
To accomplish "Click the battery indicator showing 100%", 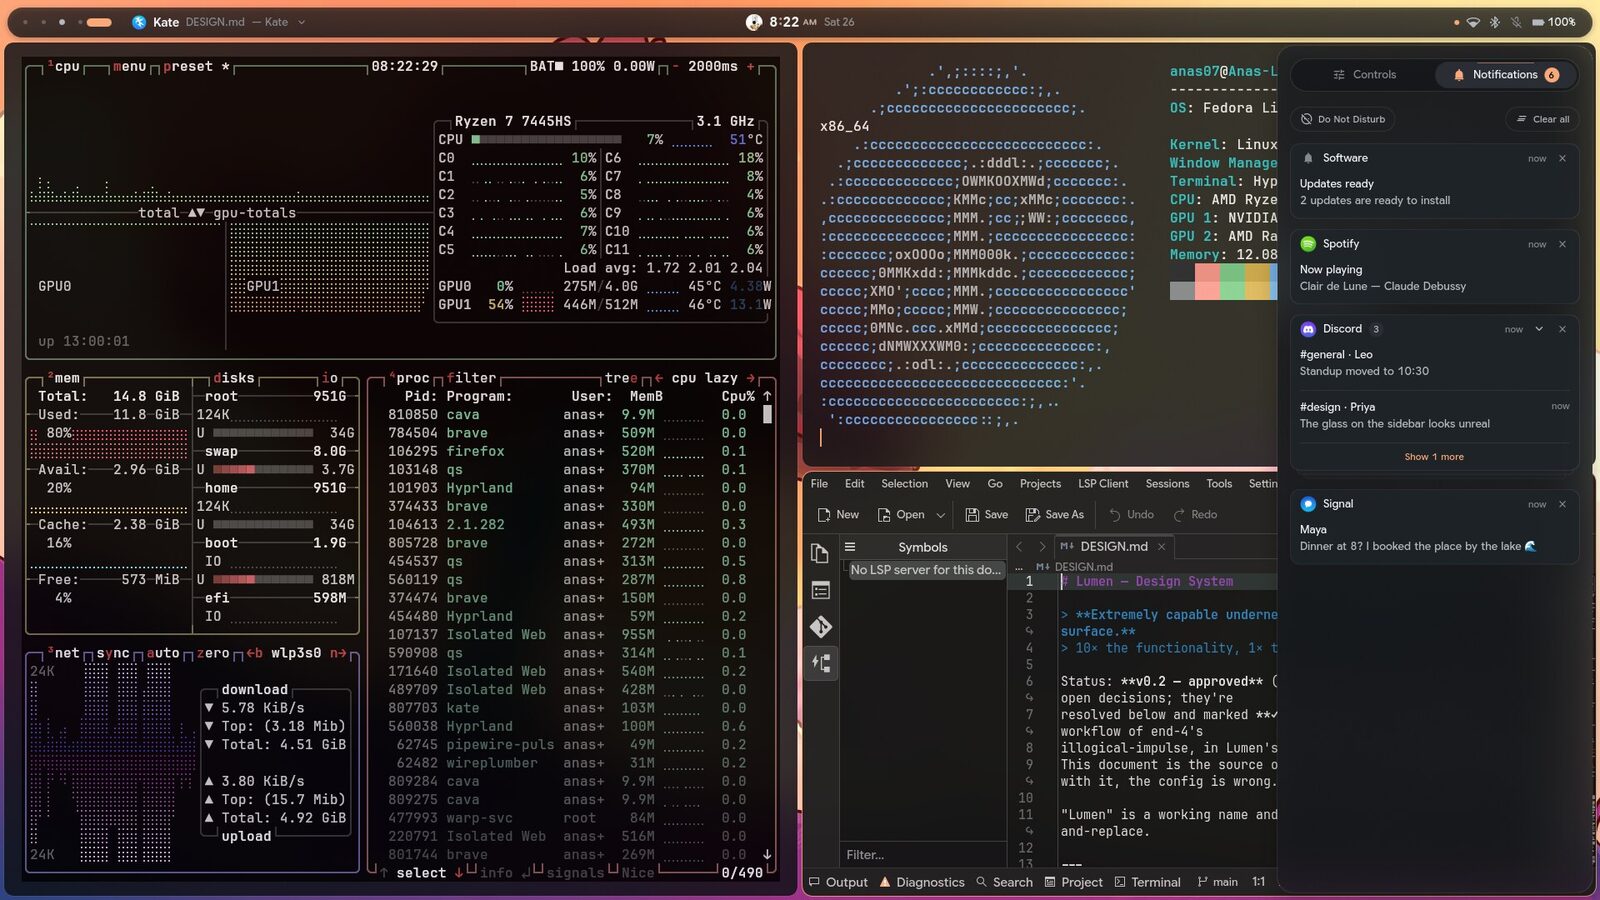I will click(1553, 22).
